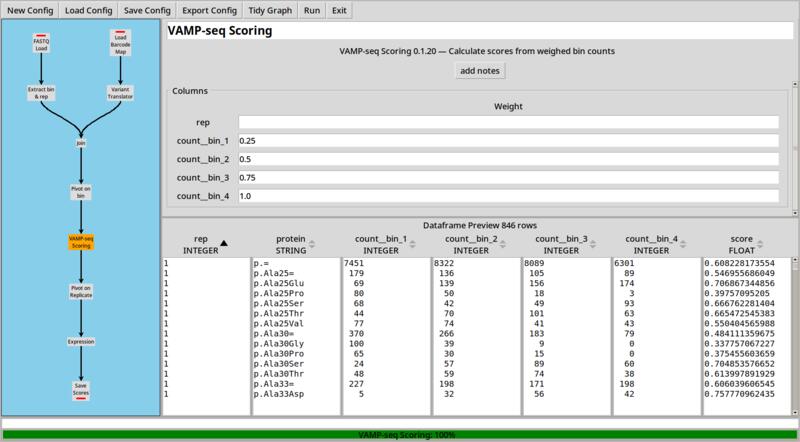Click the add notes button
The width and height of the screenshot is (800, 442).
click(x=480, y=71)
